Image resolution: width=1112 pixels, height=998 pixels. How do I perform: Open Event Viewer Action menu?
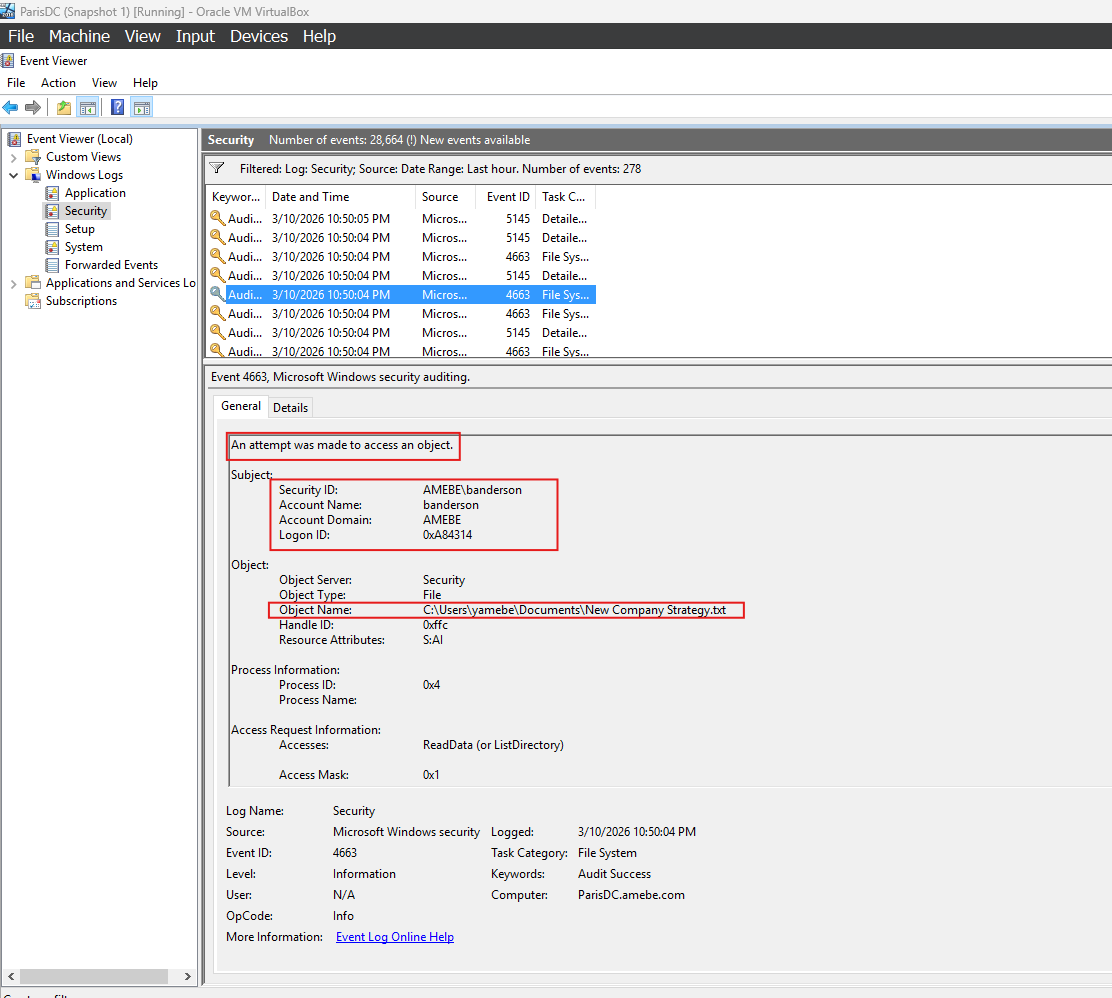pos(58,83)
